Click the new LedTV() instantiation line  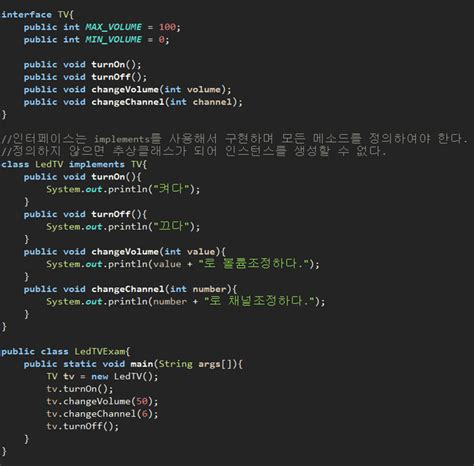click(x=102, y=376)
